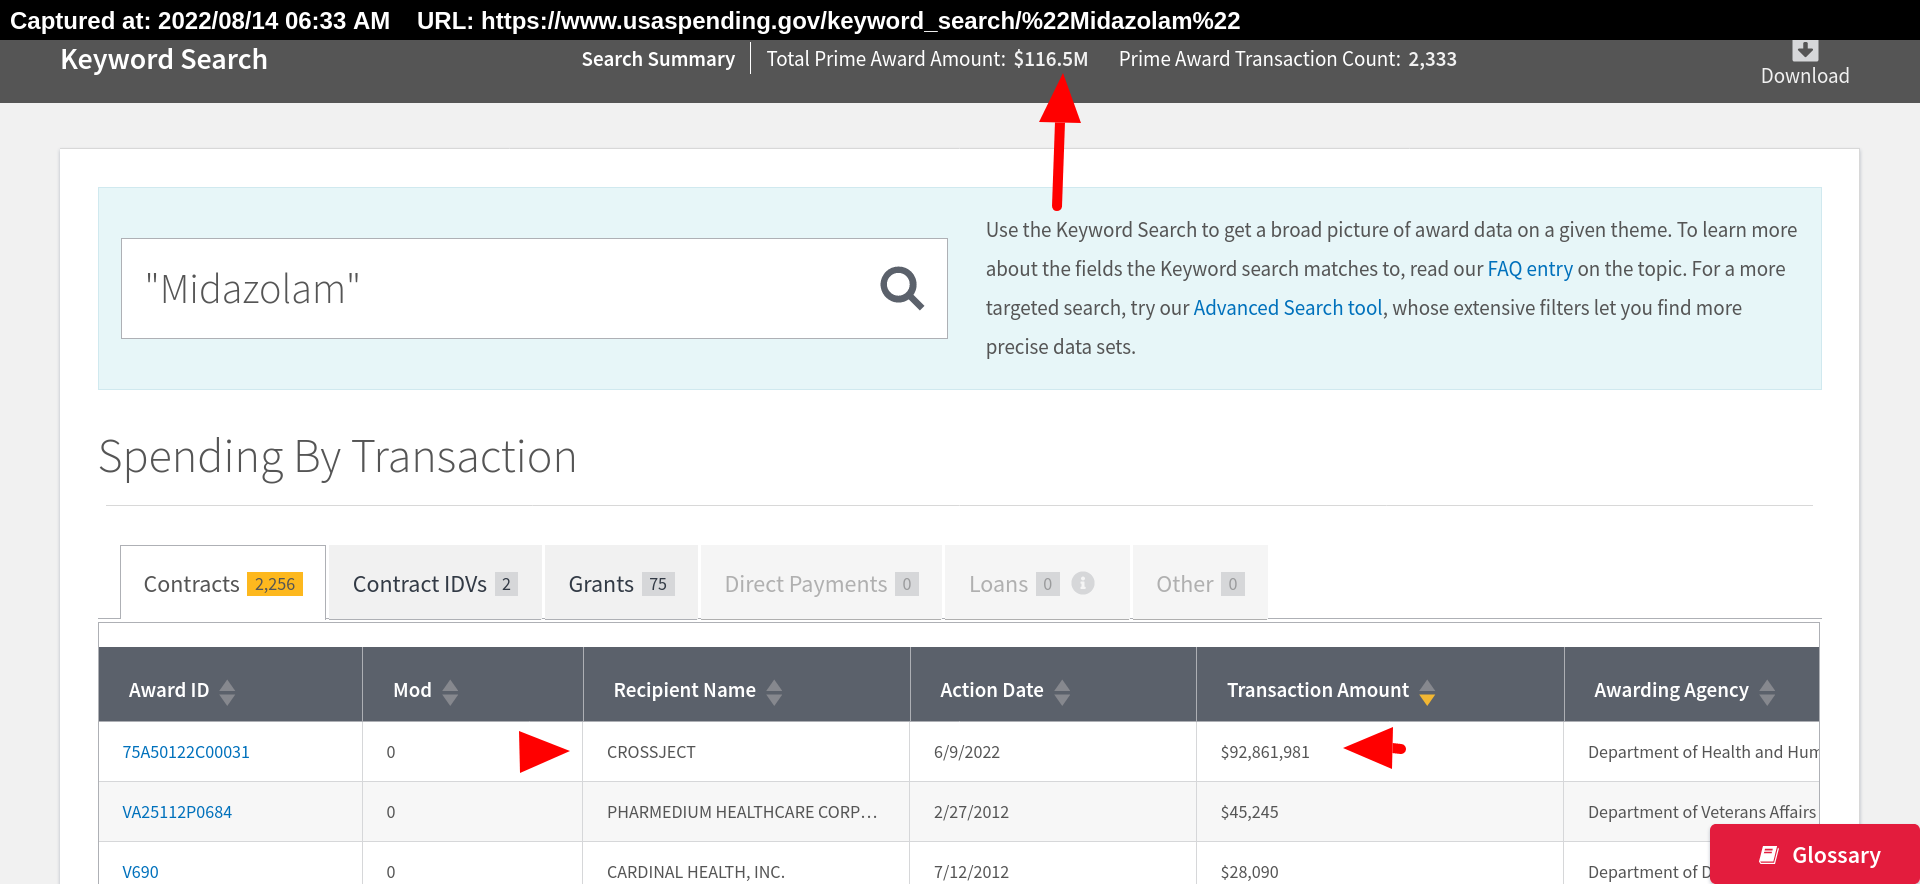
Task: Click action date 7/12/2012
Action: coord(971,872)
